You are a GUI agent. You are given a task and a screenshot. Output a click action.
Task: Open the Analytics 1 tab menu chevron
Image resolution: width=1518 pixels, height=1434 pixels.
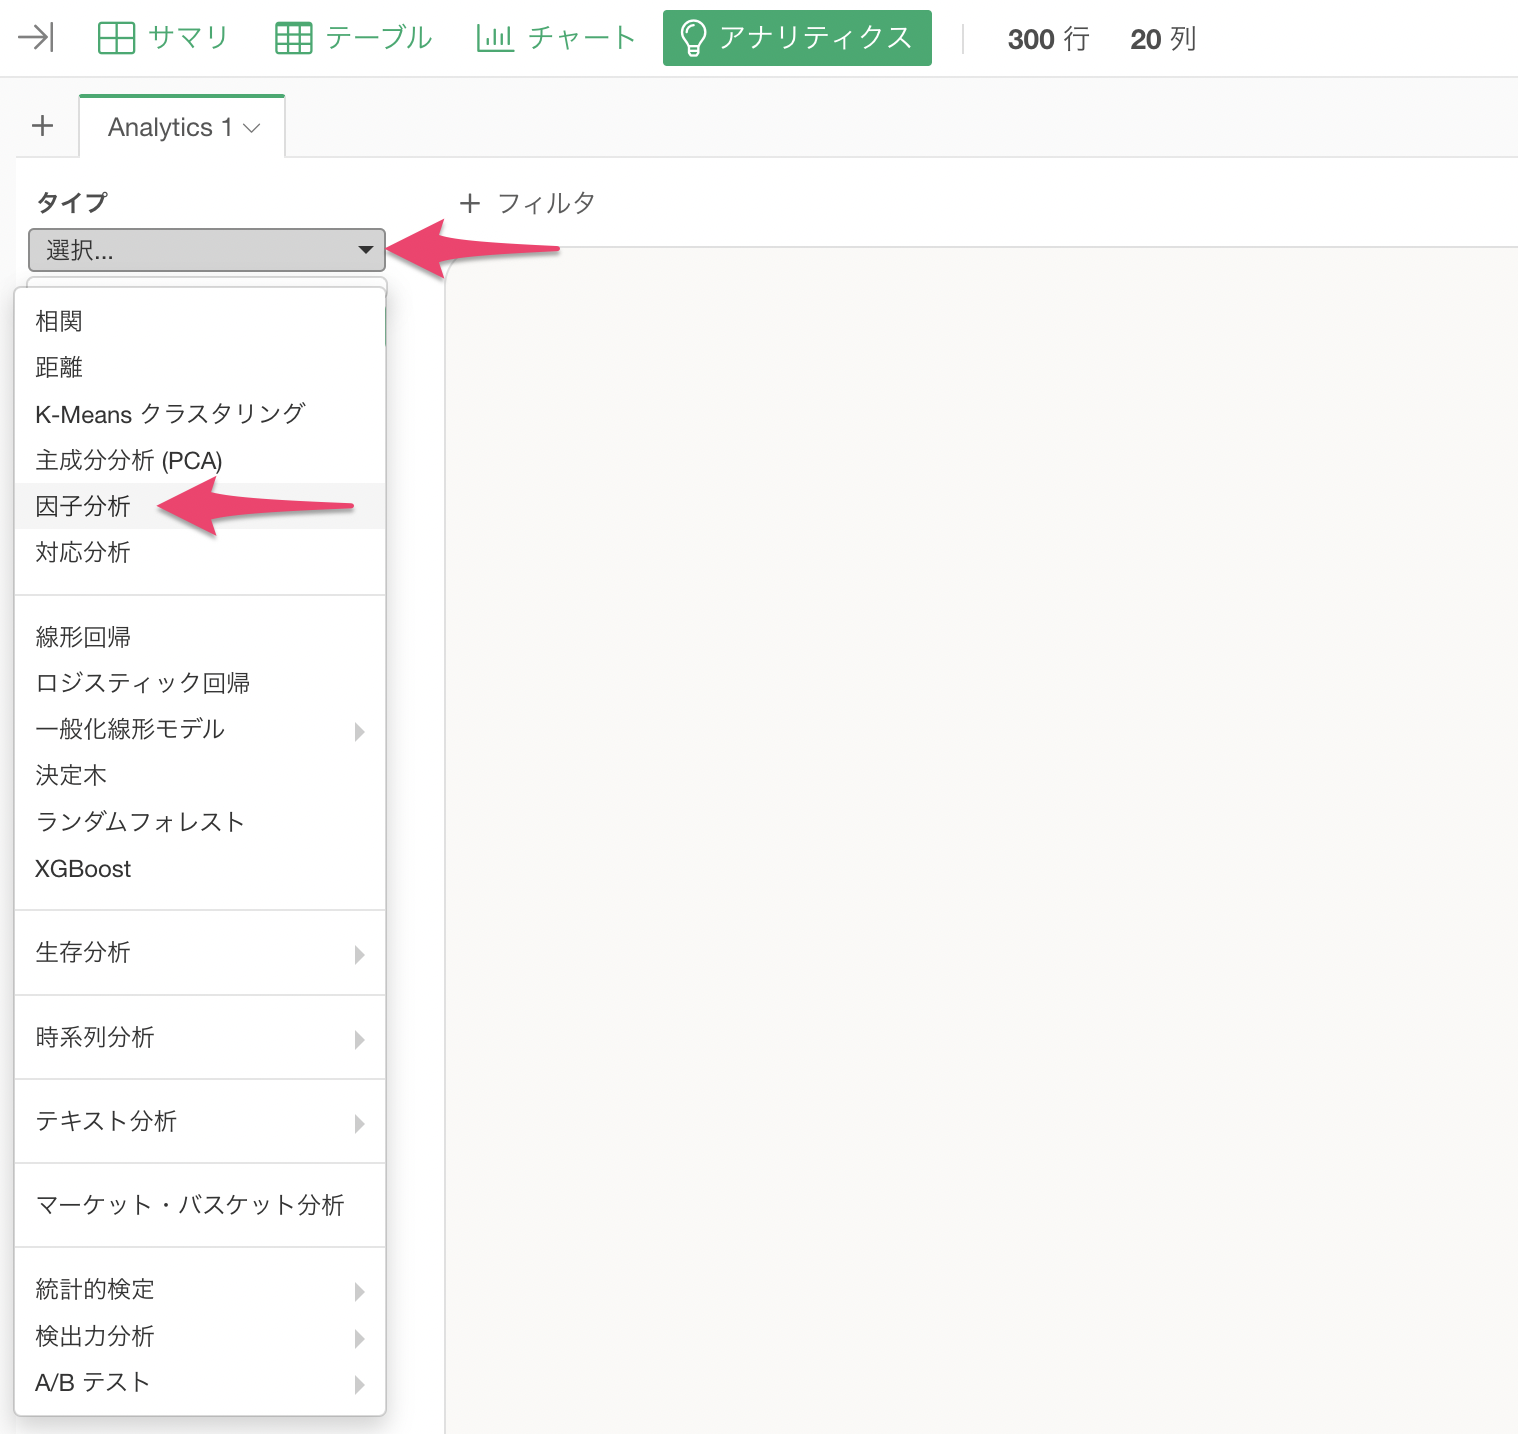[252, 128]
